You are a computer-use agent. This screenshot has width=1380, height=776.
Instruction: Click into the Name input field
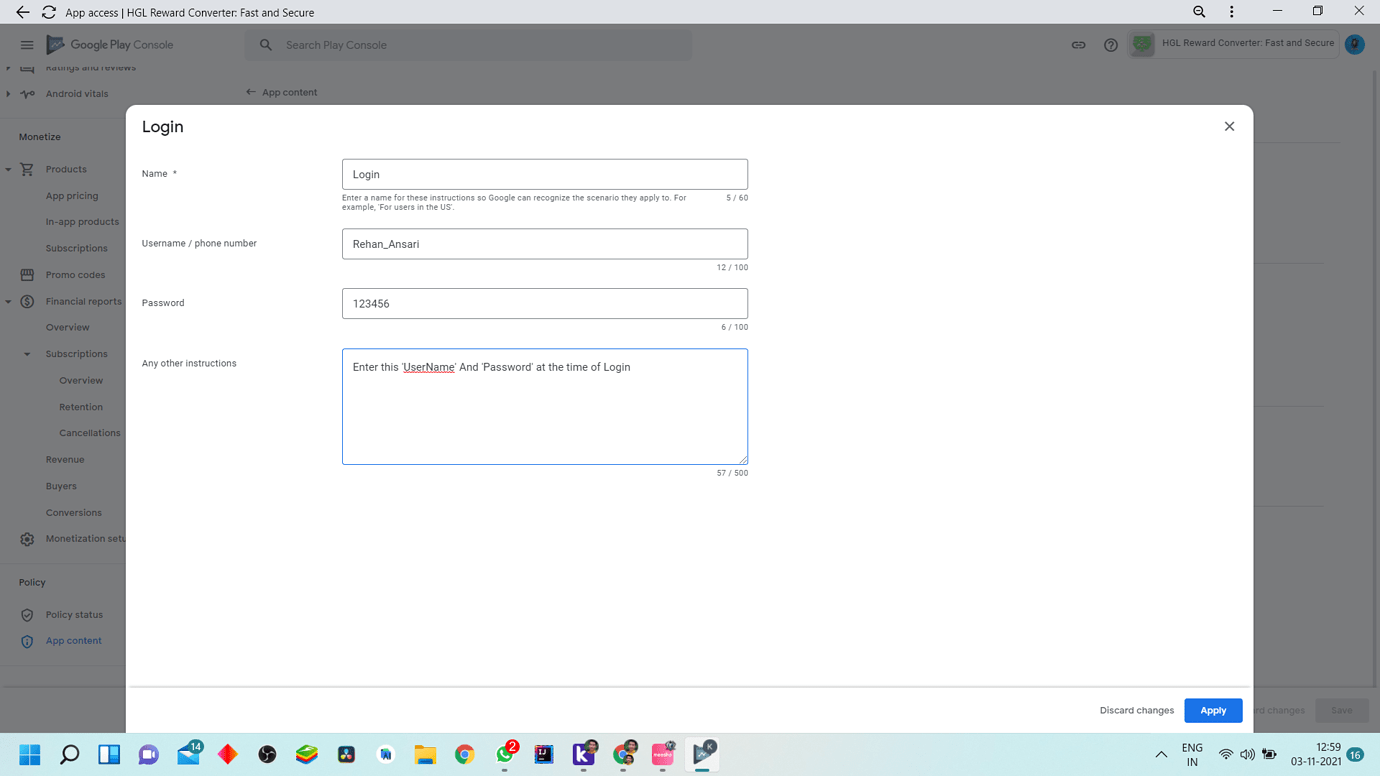pos(545,174)
